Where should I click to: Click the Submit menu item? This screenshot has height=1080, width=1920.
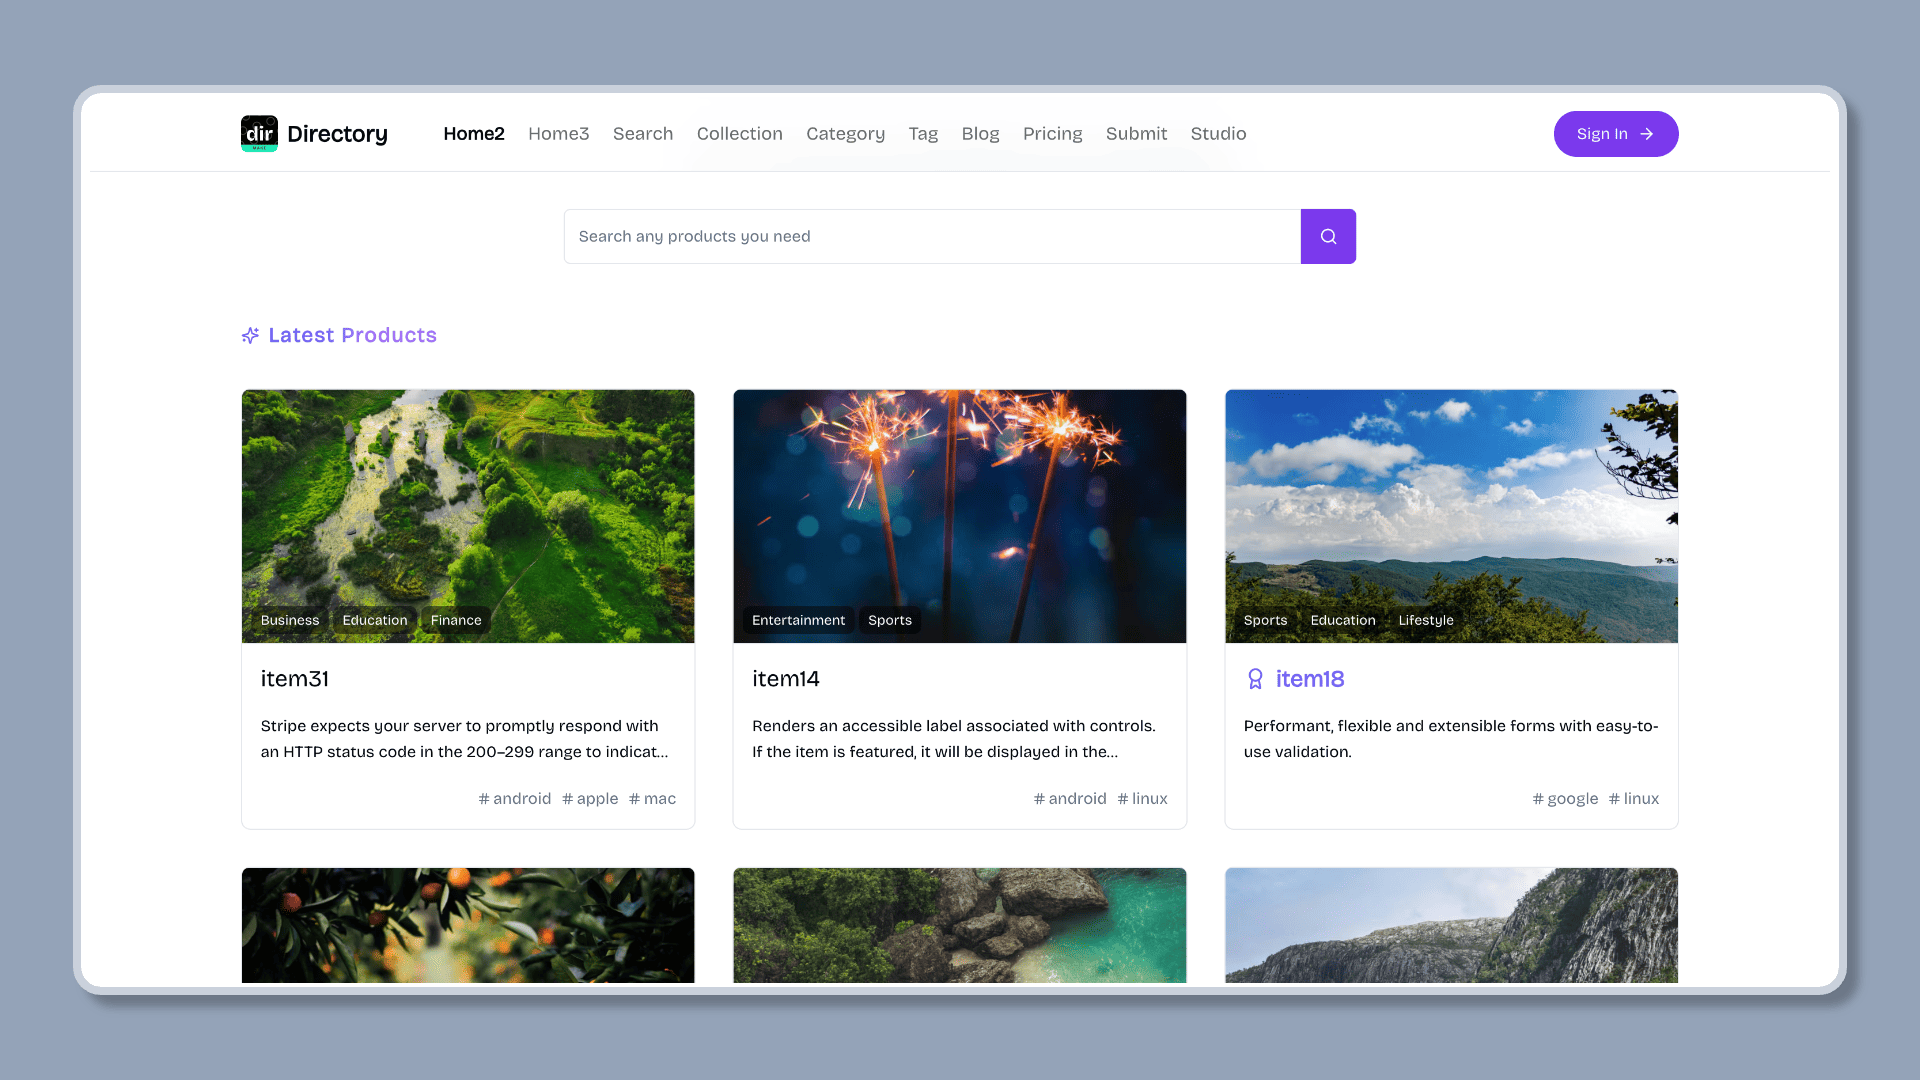(x=1137, y=133)
